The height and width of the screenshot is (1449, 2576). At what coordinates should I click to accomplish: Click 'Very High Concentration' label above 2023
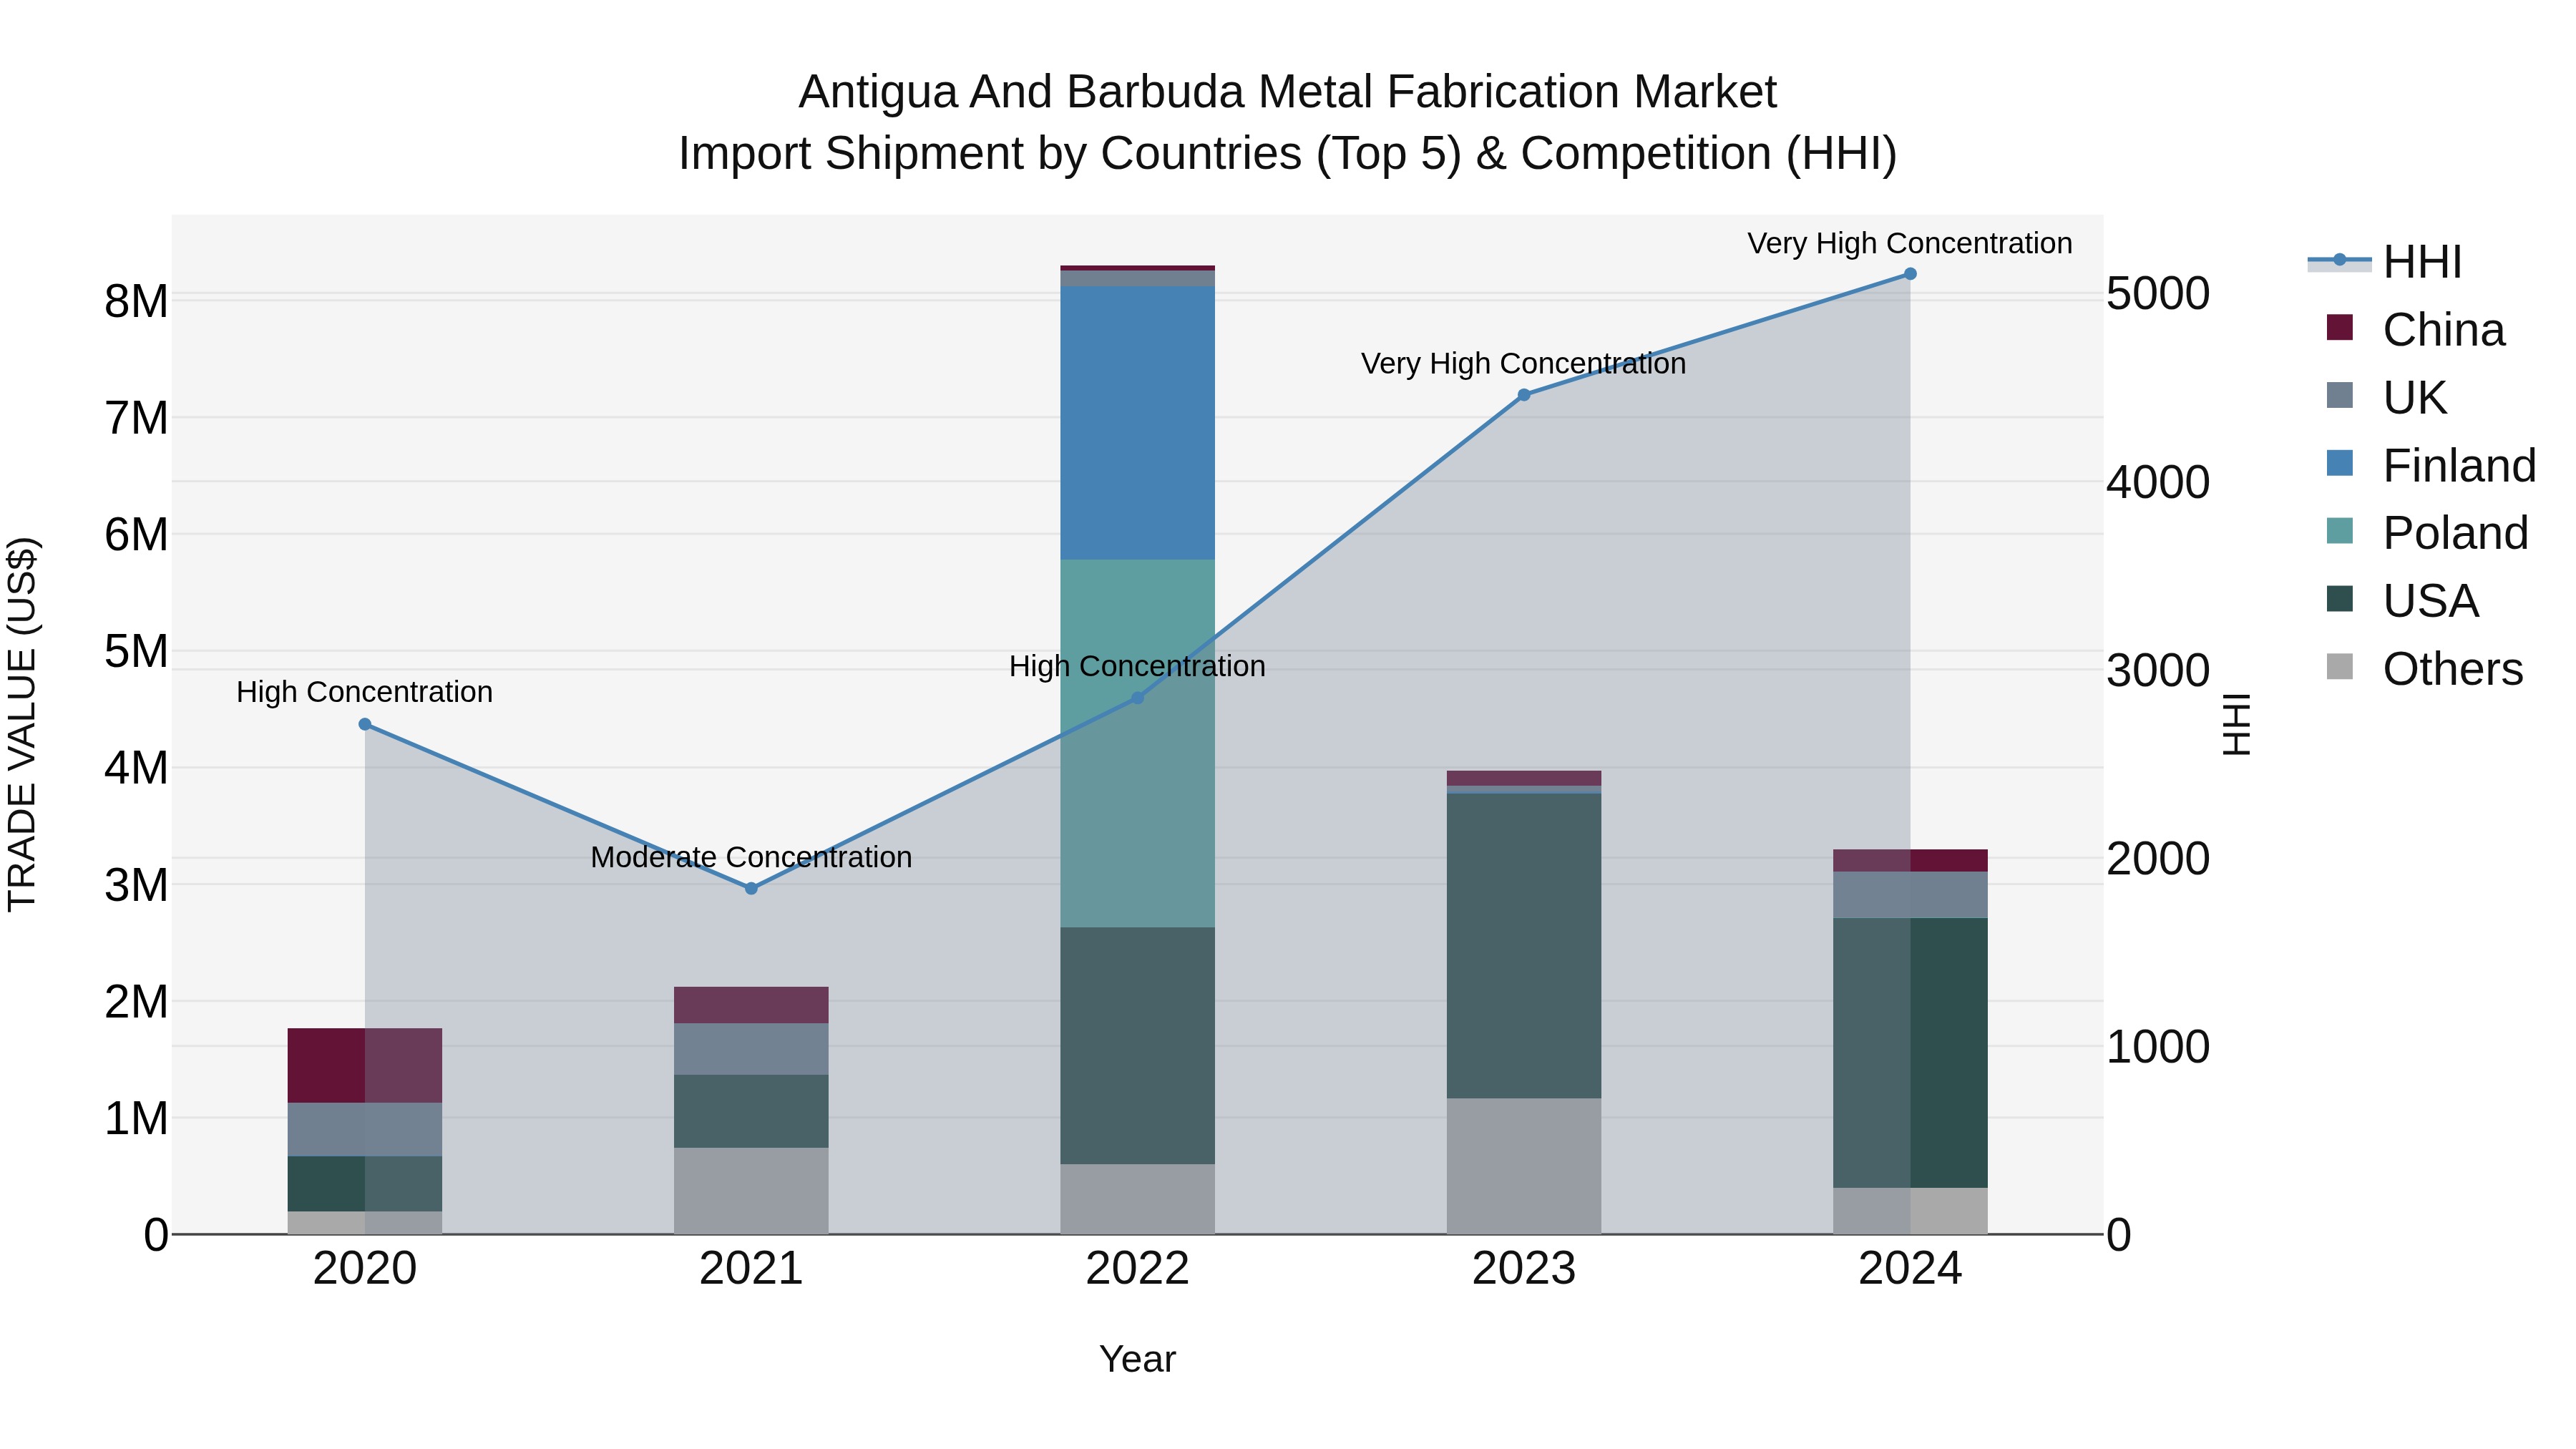[1524, 363]
